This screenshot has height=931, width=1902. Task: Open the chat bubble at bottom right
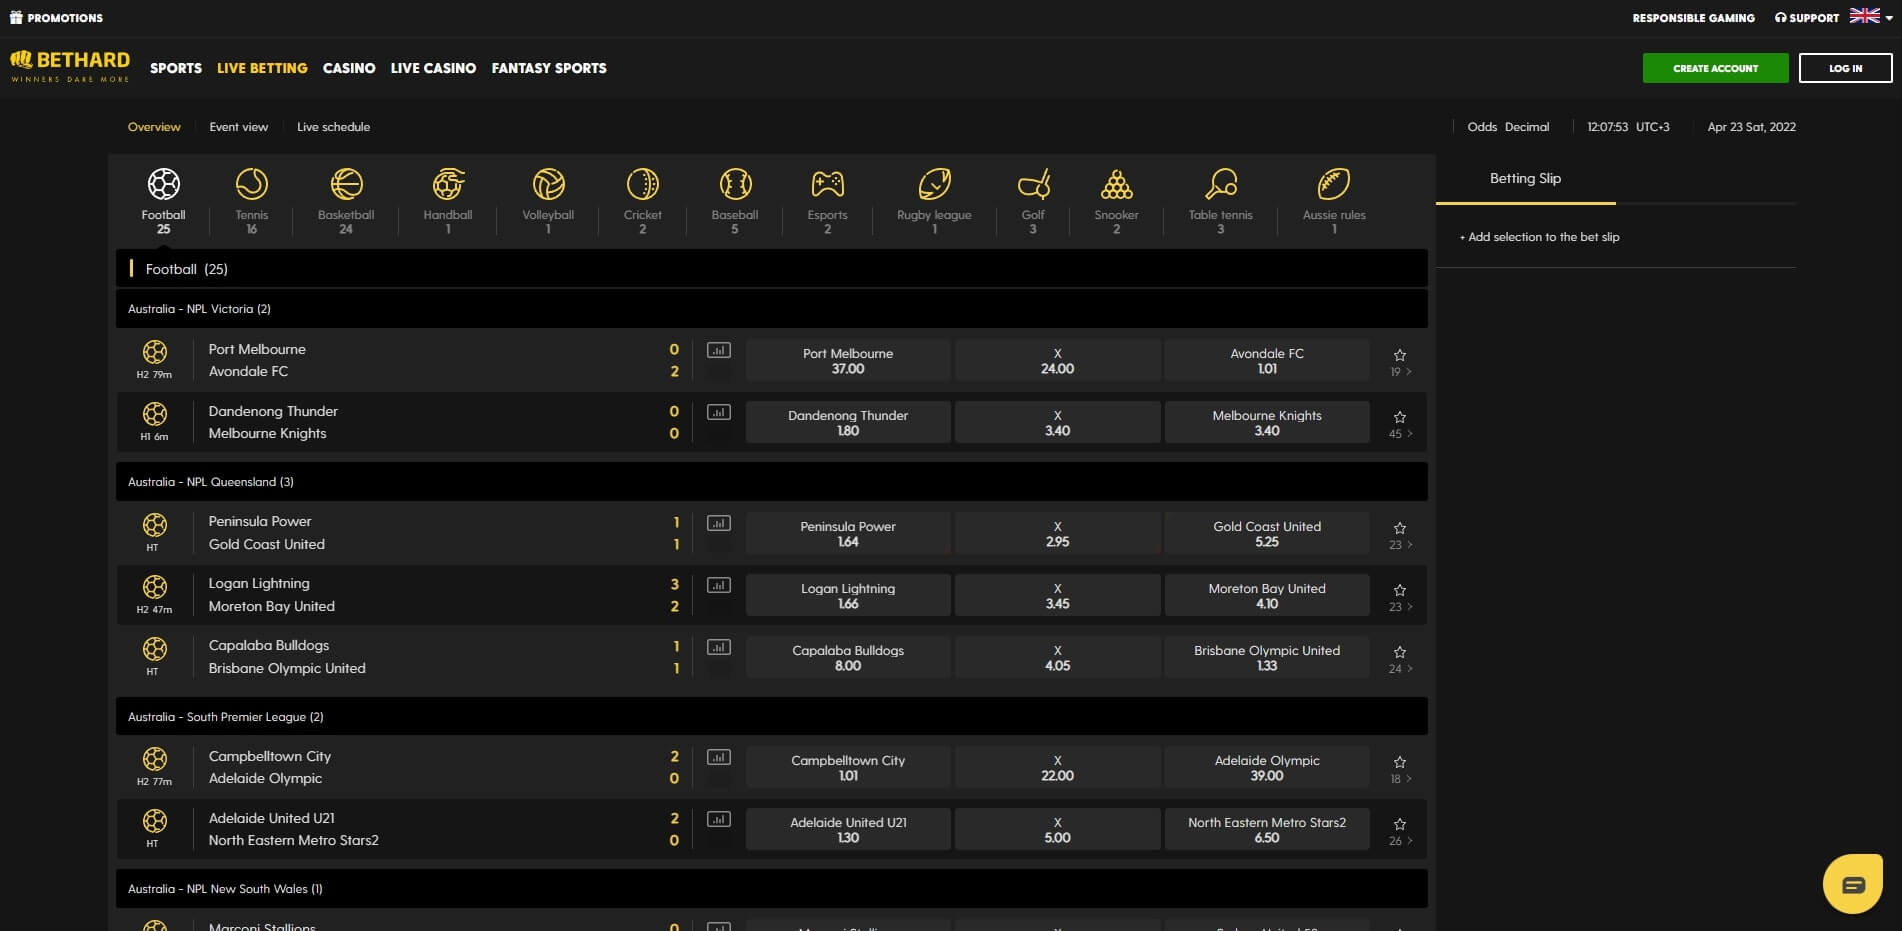pyautogui.click(x=1852, y=885)
